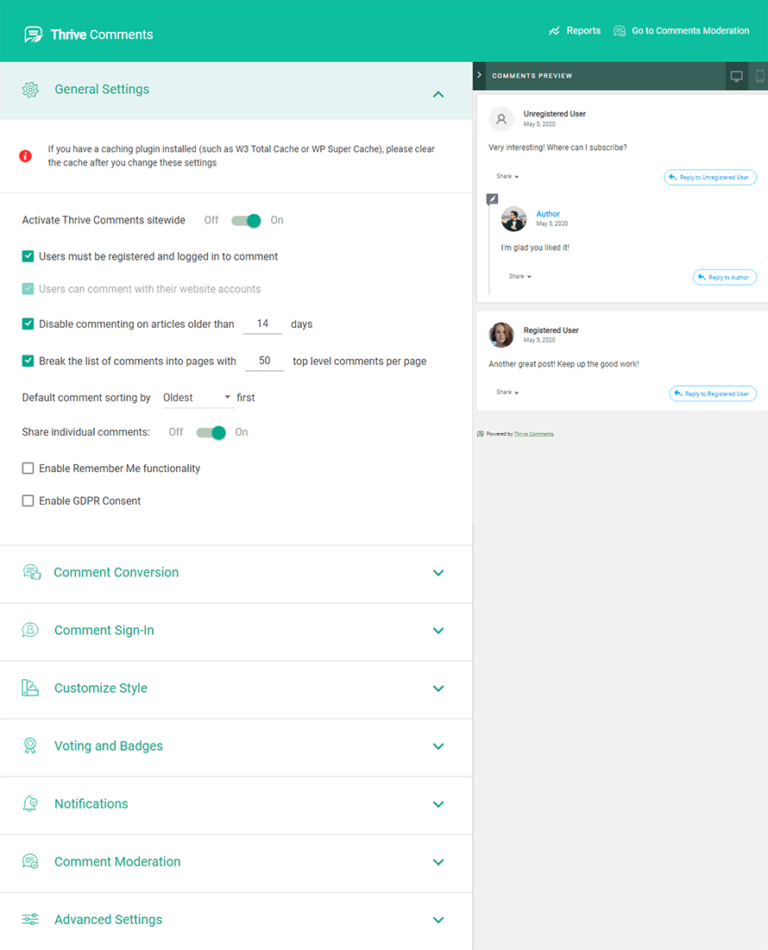
Task: Click the Author name link
Action: pos(548,214)
